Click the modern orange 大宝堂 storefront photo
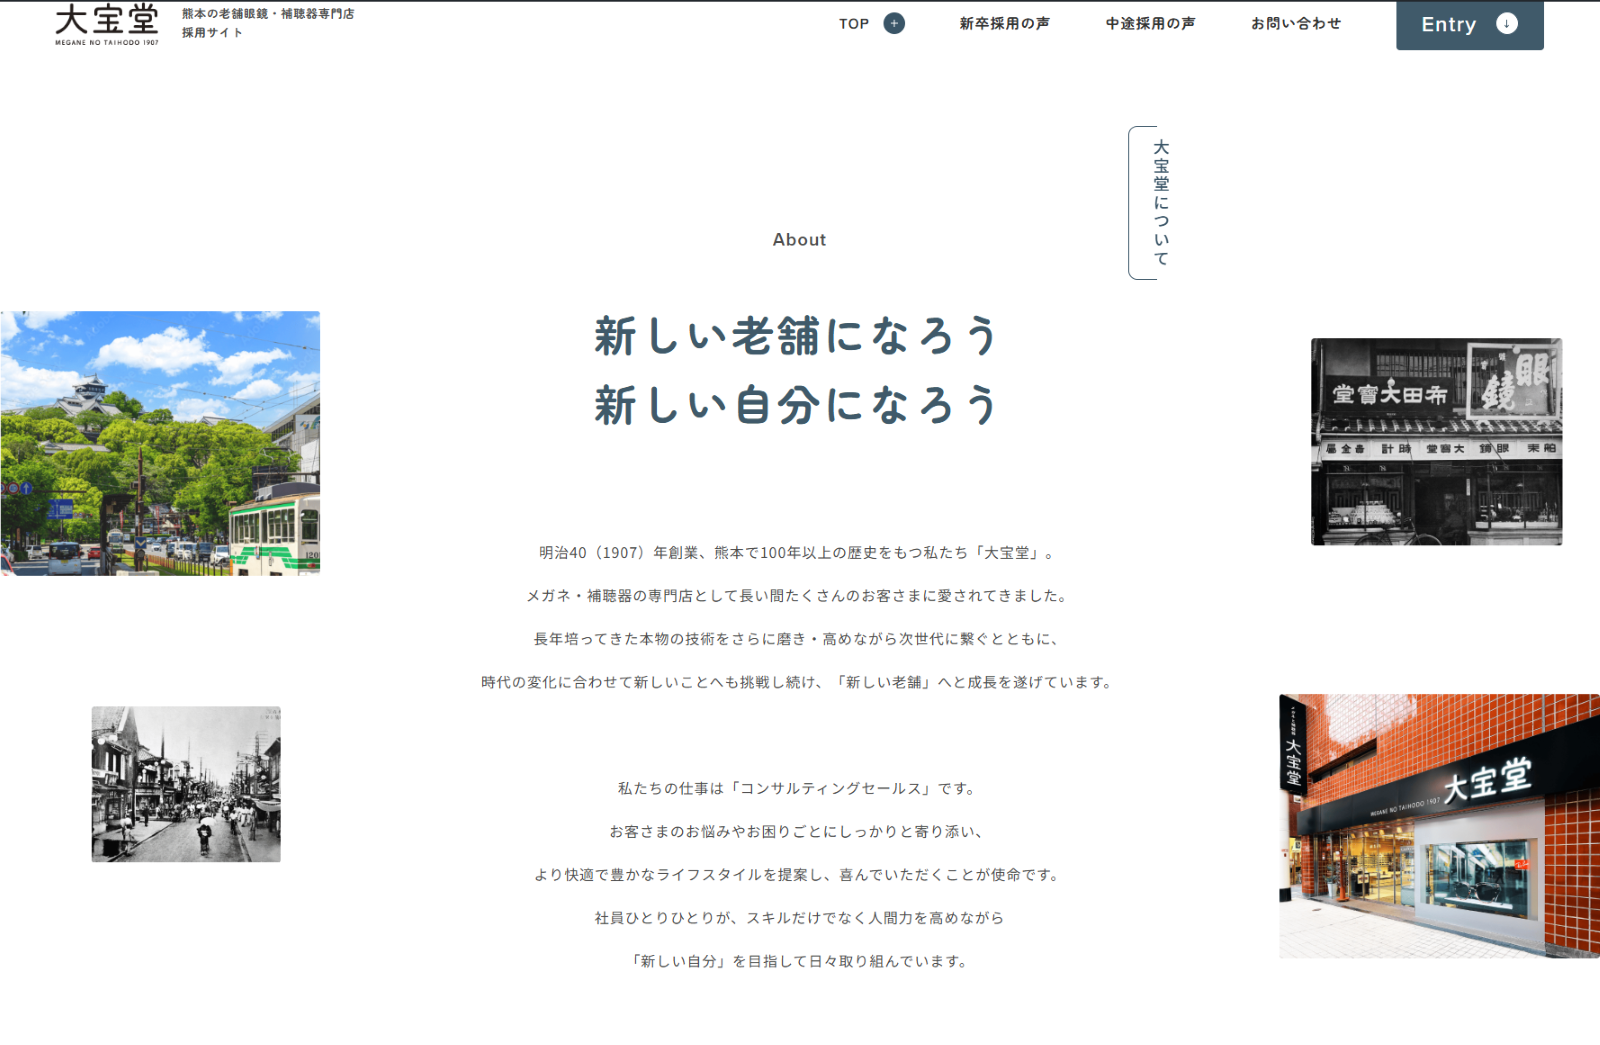The image size is (1600, 1045). coord(1438,824)
